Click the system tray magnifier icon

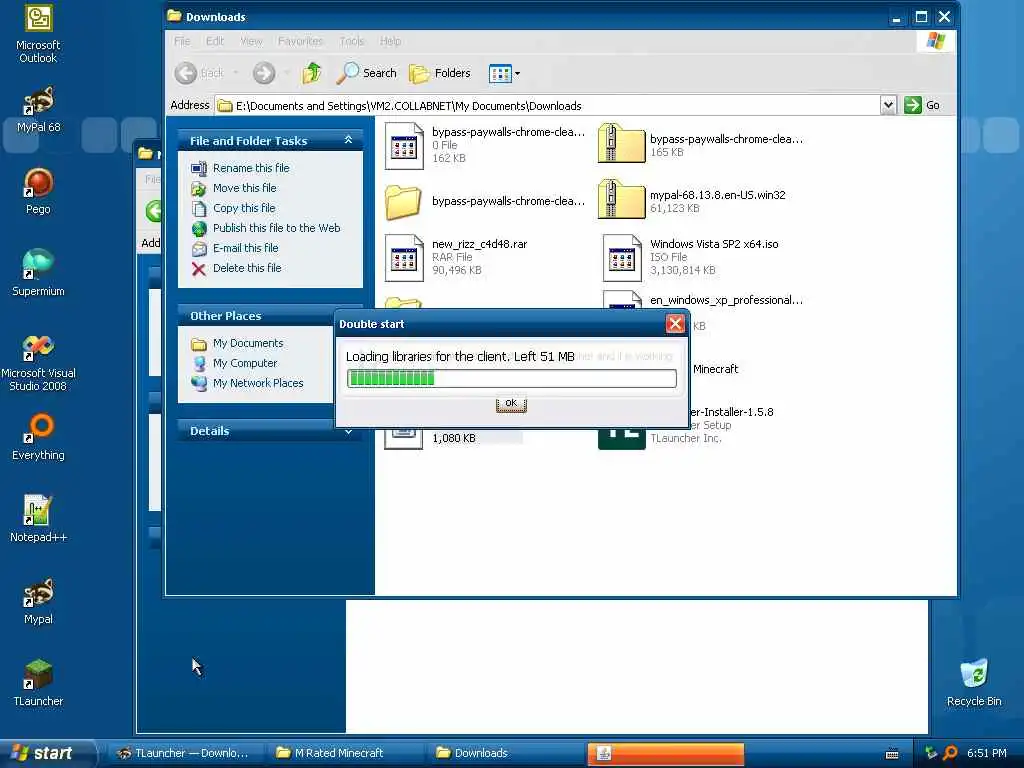click(950, 753)
